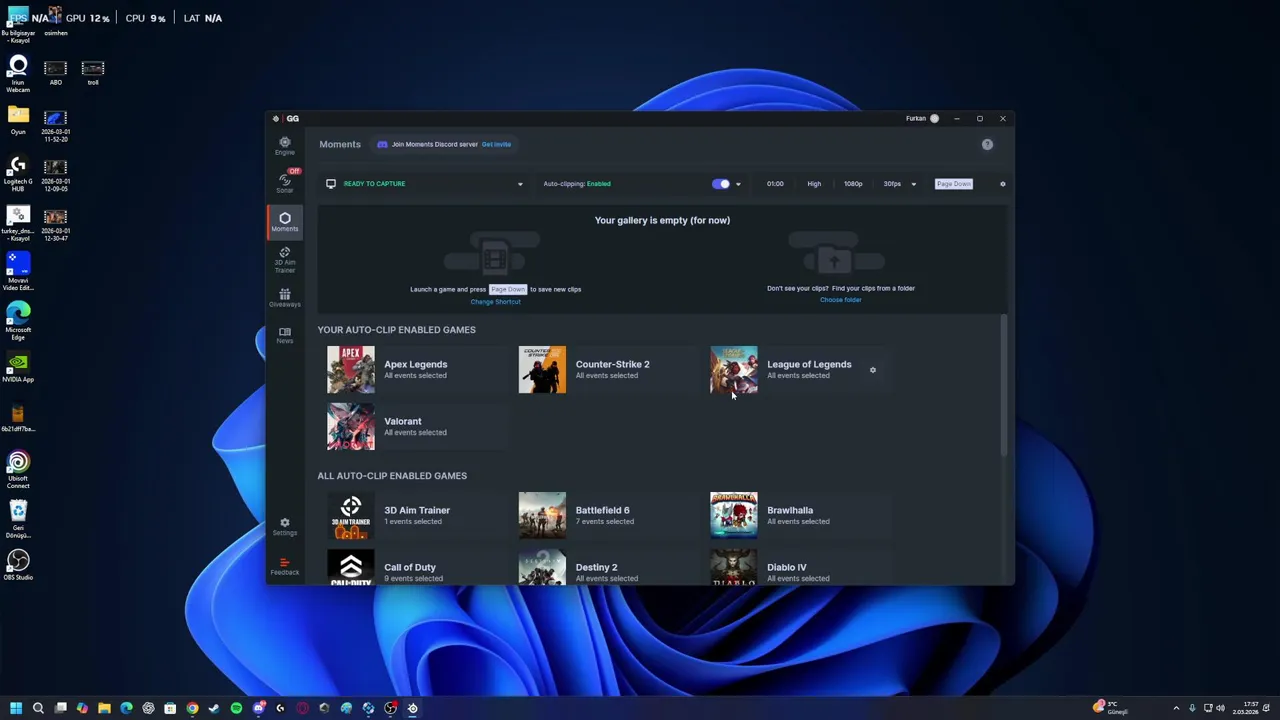Click the Irium Webcam desktop icon
Viewport: 1280px width, 720px height.
[x=18, y=75]
